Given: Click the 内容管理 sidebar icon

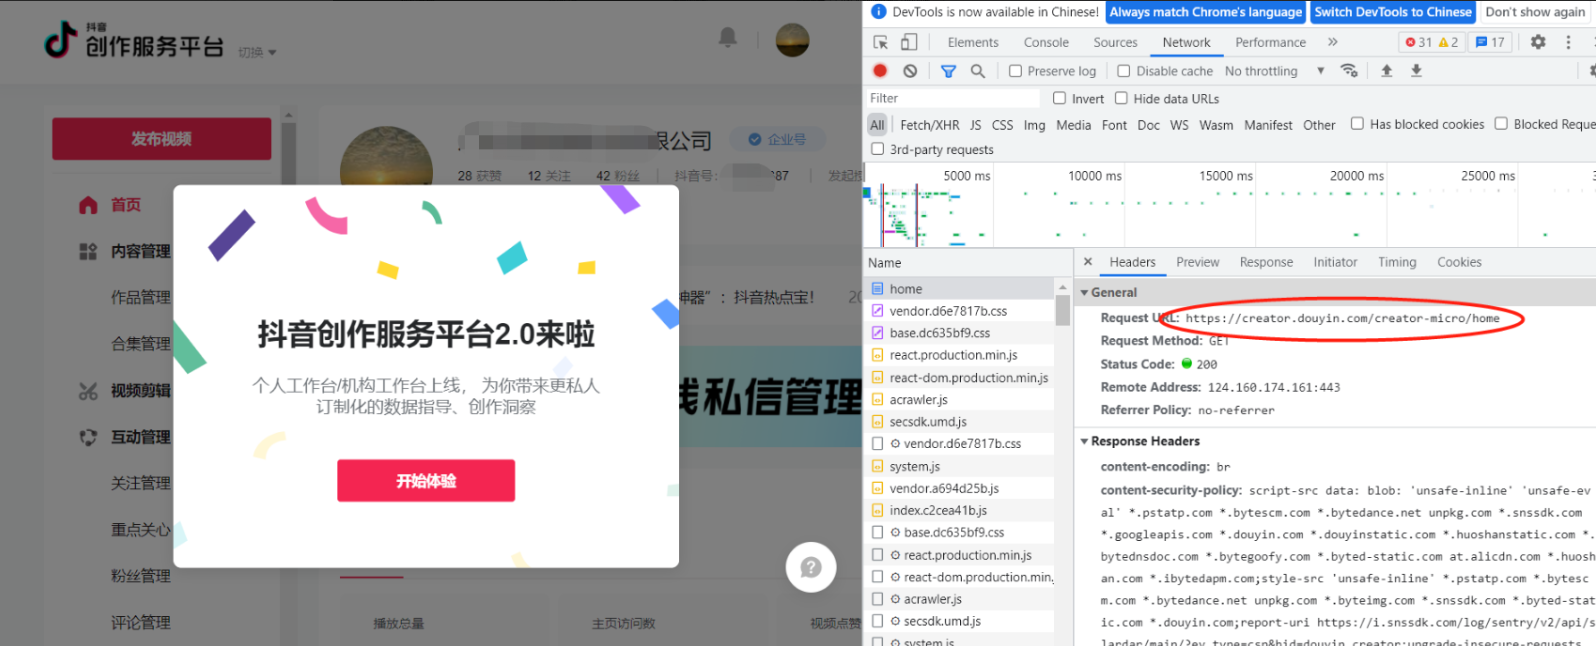Looking at the screenshot, I should (x=88, y=251).
